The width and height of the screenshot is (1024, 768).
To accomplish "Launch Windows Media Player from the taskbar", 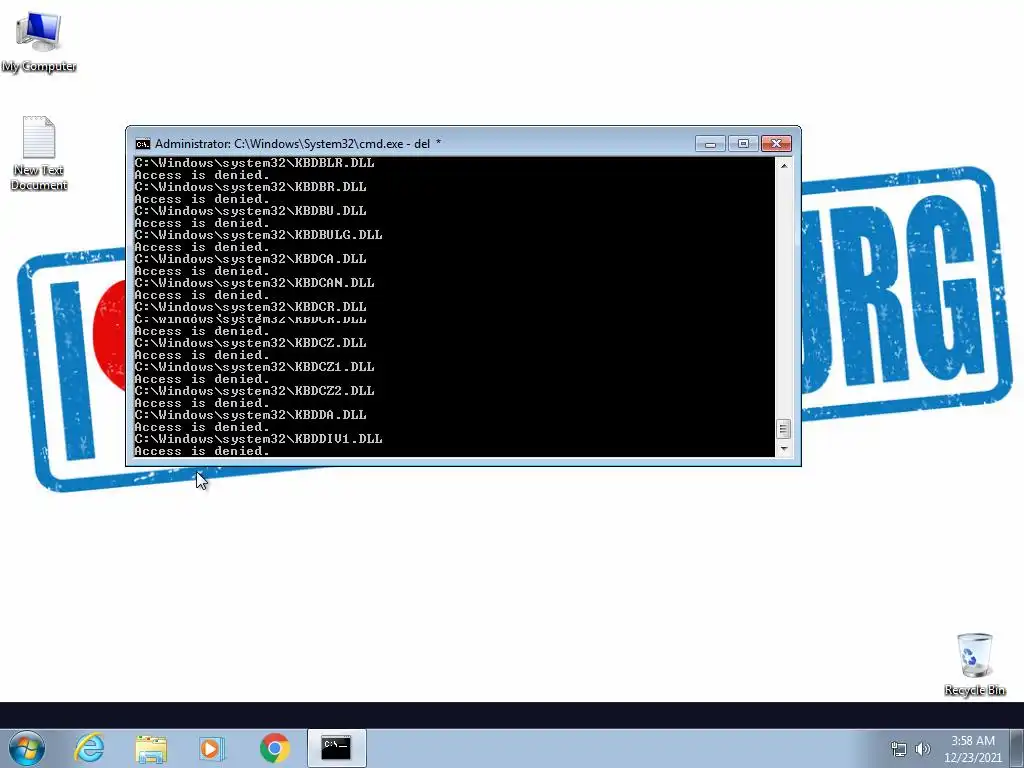I will 212,748.
